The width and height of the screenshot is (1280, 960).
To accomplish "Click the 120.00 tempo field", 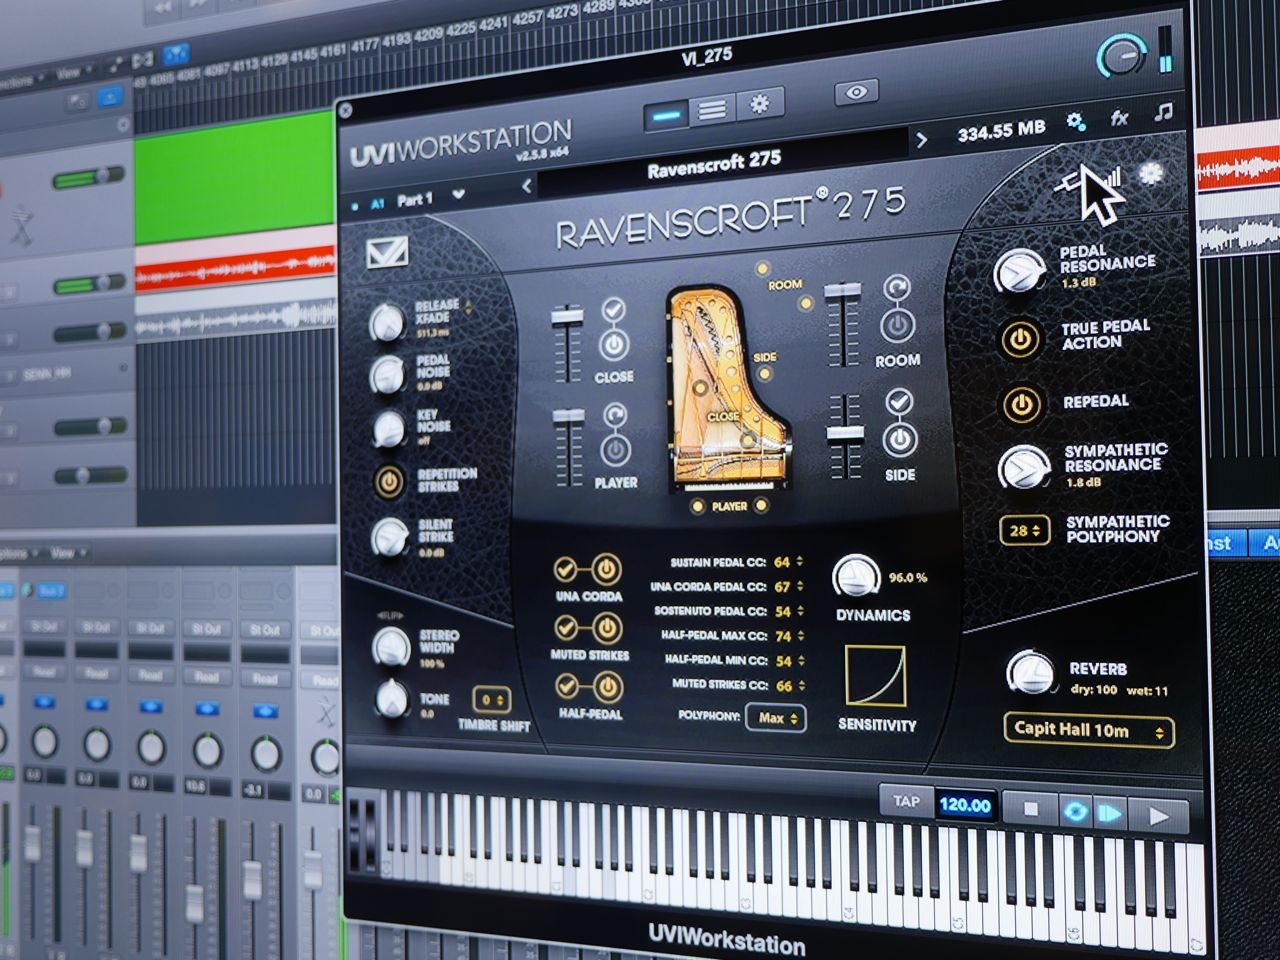I will (x=965, y=805).
